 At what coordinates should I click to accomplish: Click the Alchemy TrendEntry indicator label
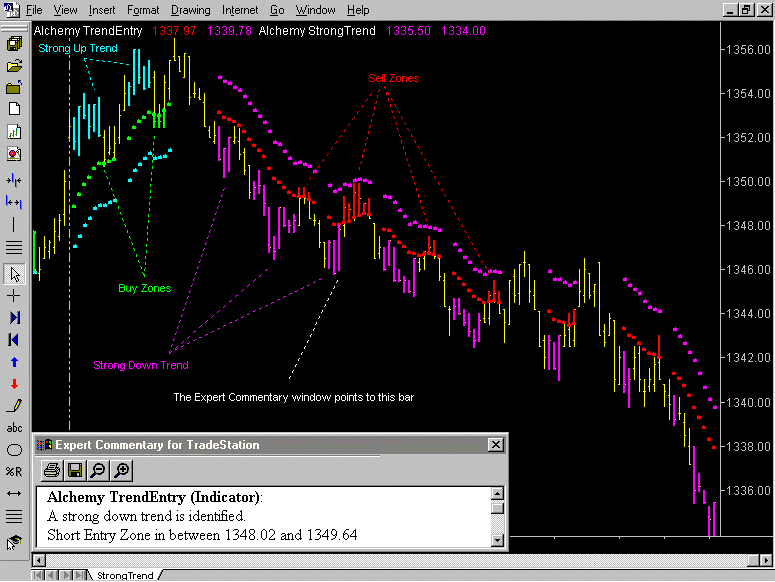[x=88, y=31]
